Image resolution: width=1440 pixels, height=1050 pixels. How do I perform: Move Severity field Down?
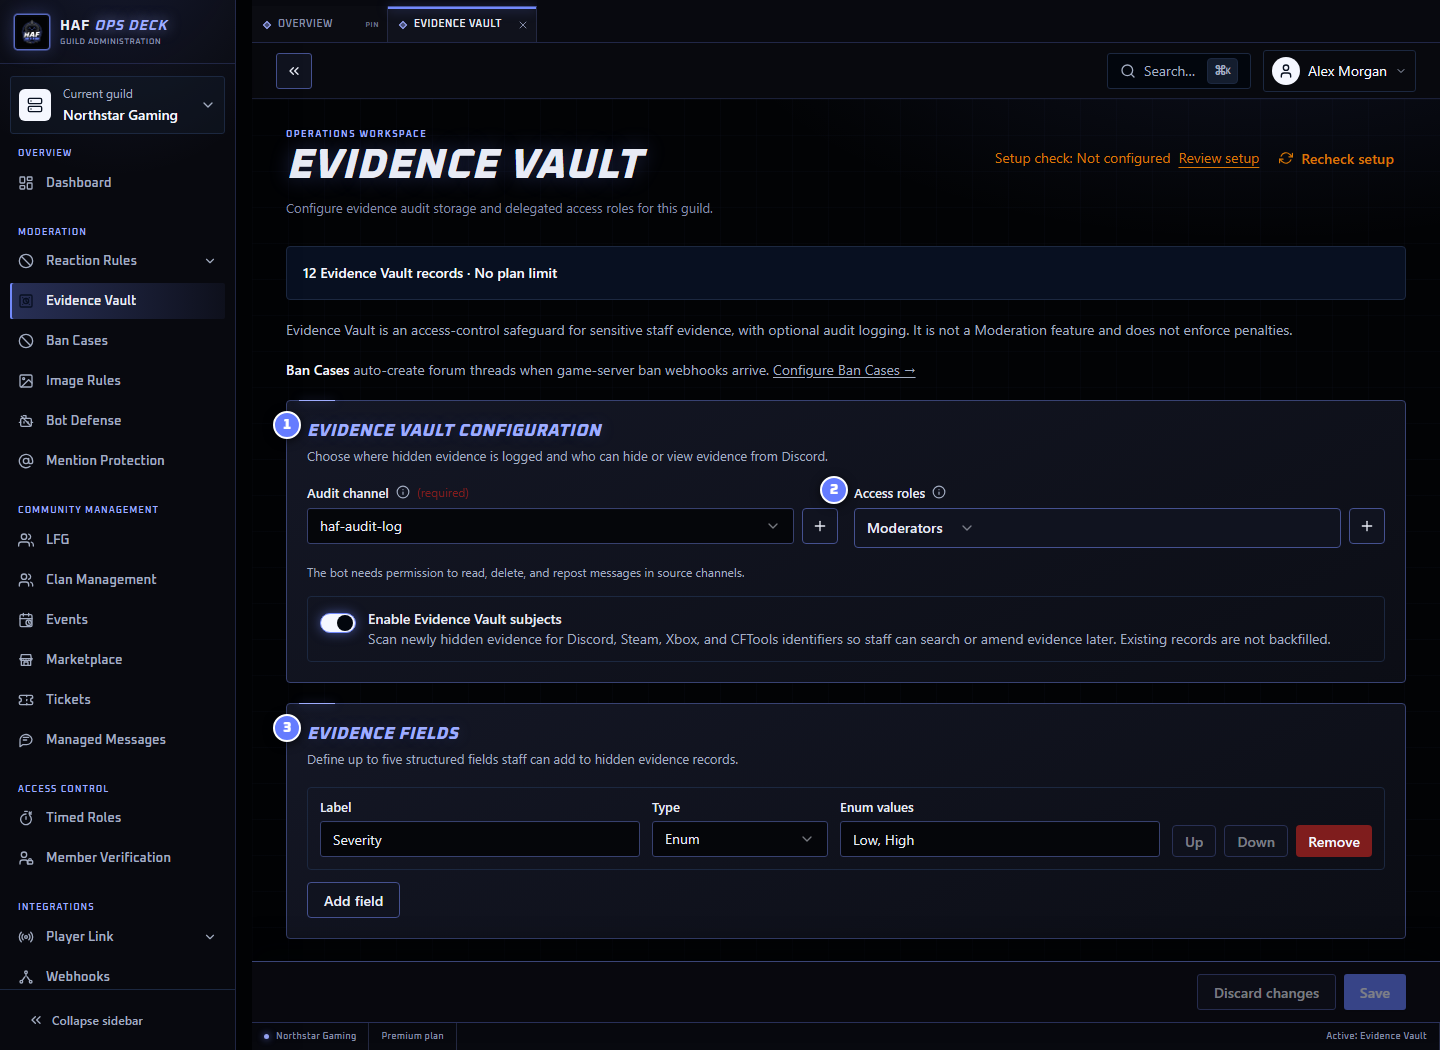tap(1256, 841)
